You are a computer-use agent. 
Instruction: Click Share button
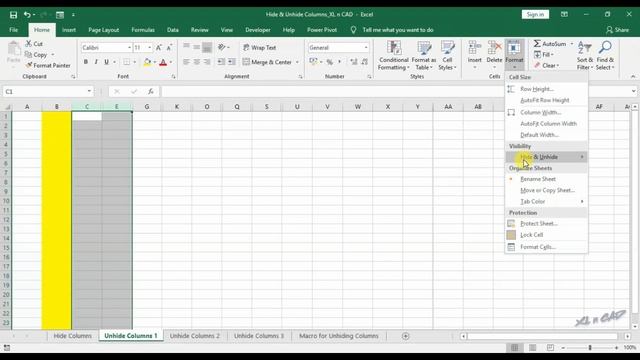click(x=618, y=30)
